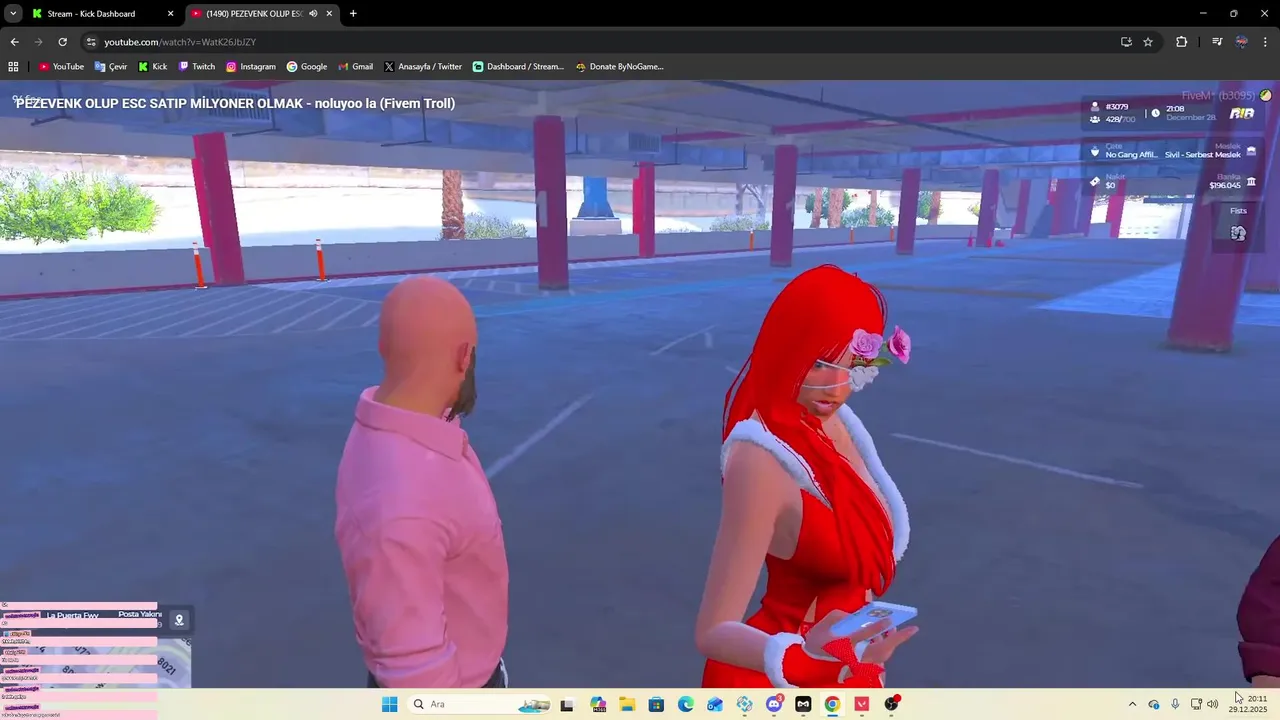
Task: Go back to the previous page
Action: 14,42
